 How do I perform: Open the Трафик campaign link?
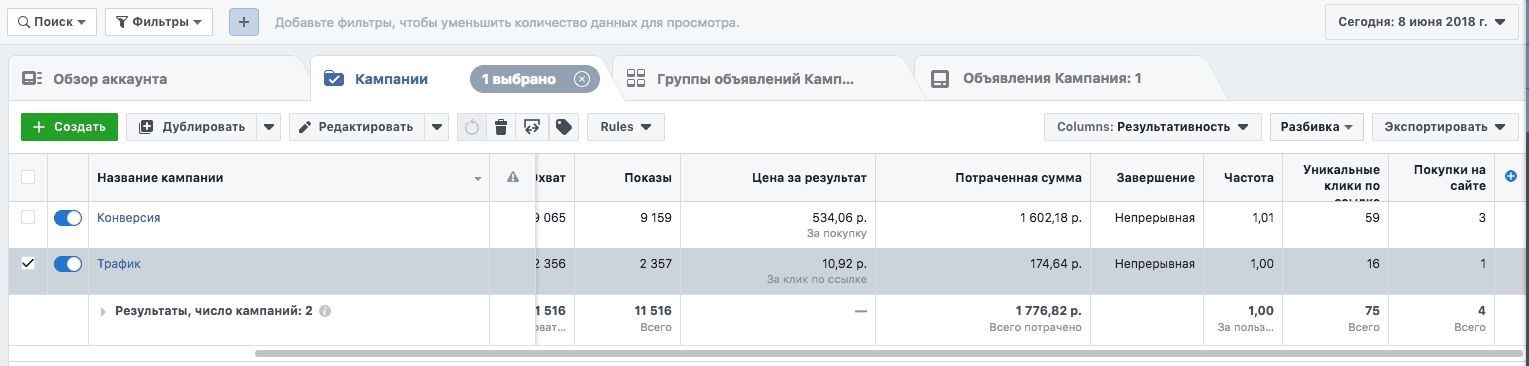click(119, 263)
